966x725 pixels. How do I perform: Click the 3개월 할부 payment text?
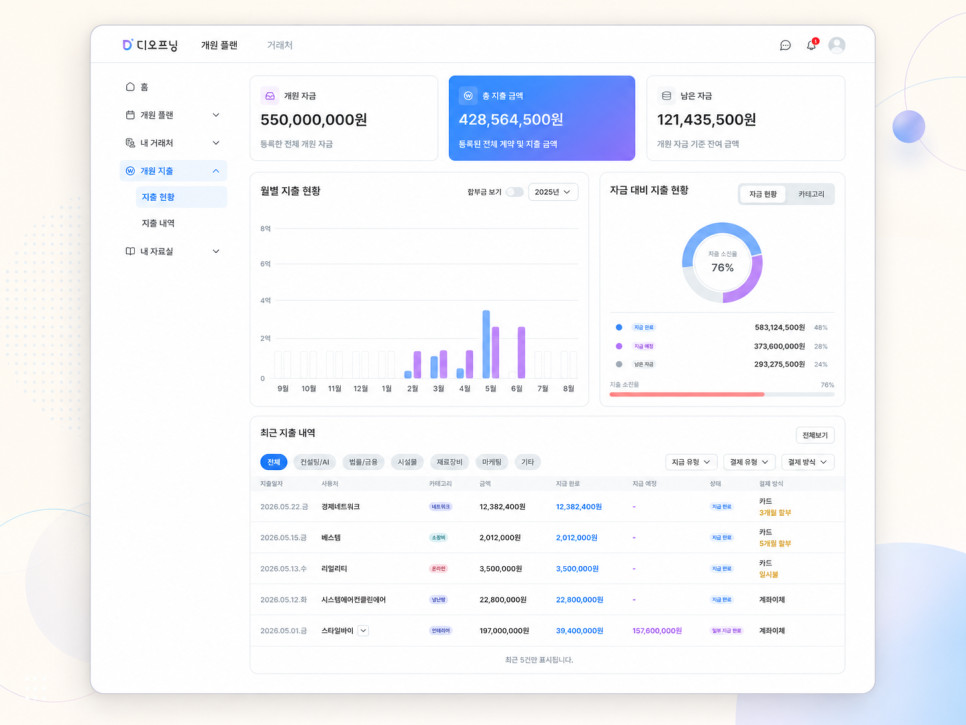(775, 512)
